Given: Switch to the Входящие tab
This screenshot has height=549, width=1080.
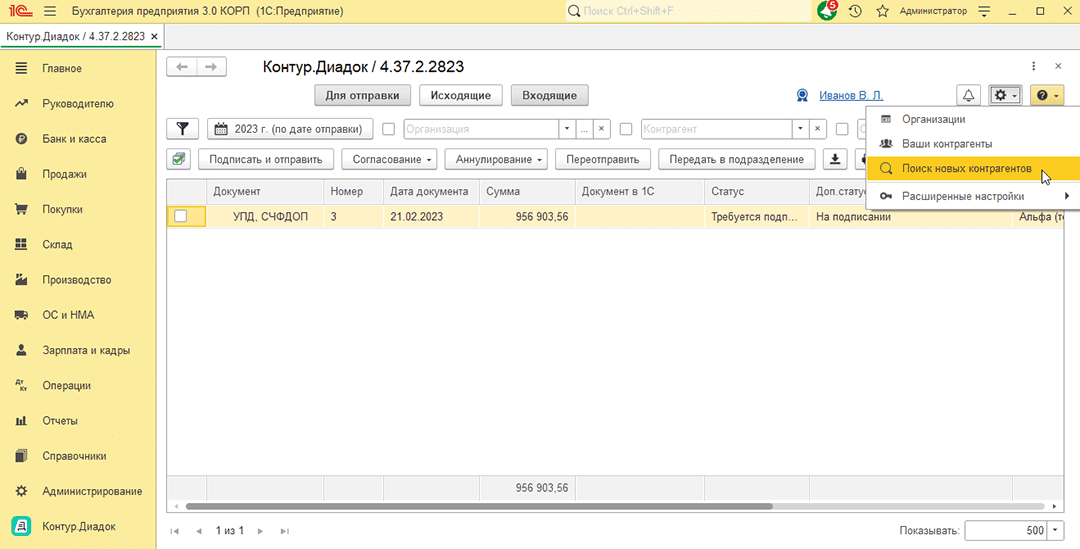Looking at the screenshot, I should point(550,96).
